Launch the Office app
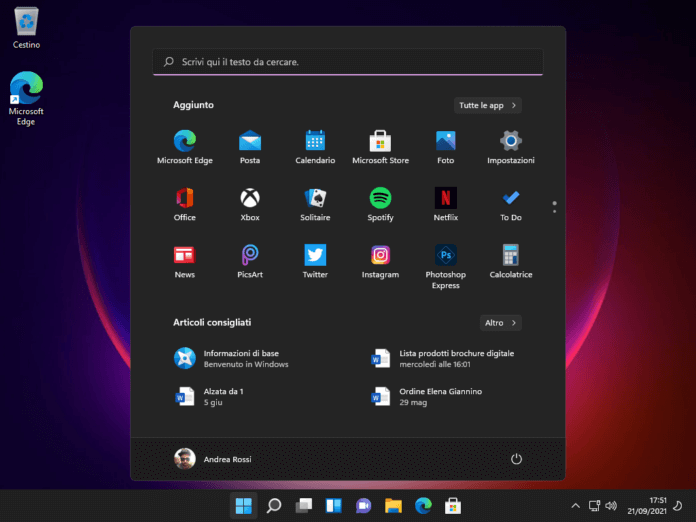 click(185, 204)
